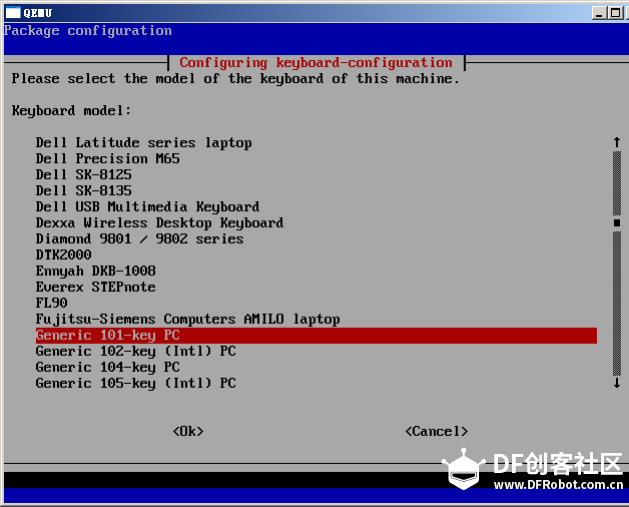Select the FL90 keyboard model
This screenshot has width=629, height=507.
51,303
